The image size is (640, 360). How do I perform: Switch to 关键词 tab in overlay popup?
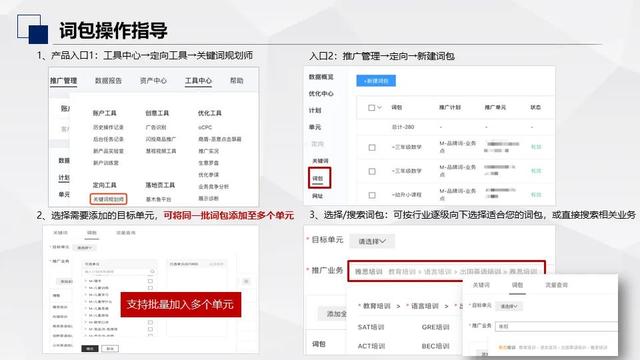pyautogui.click(x=481, y=285)
